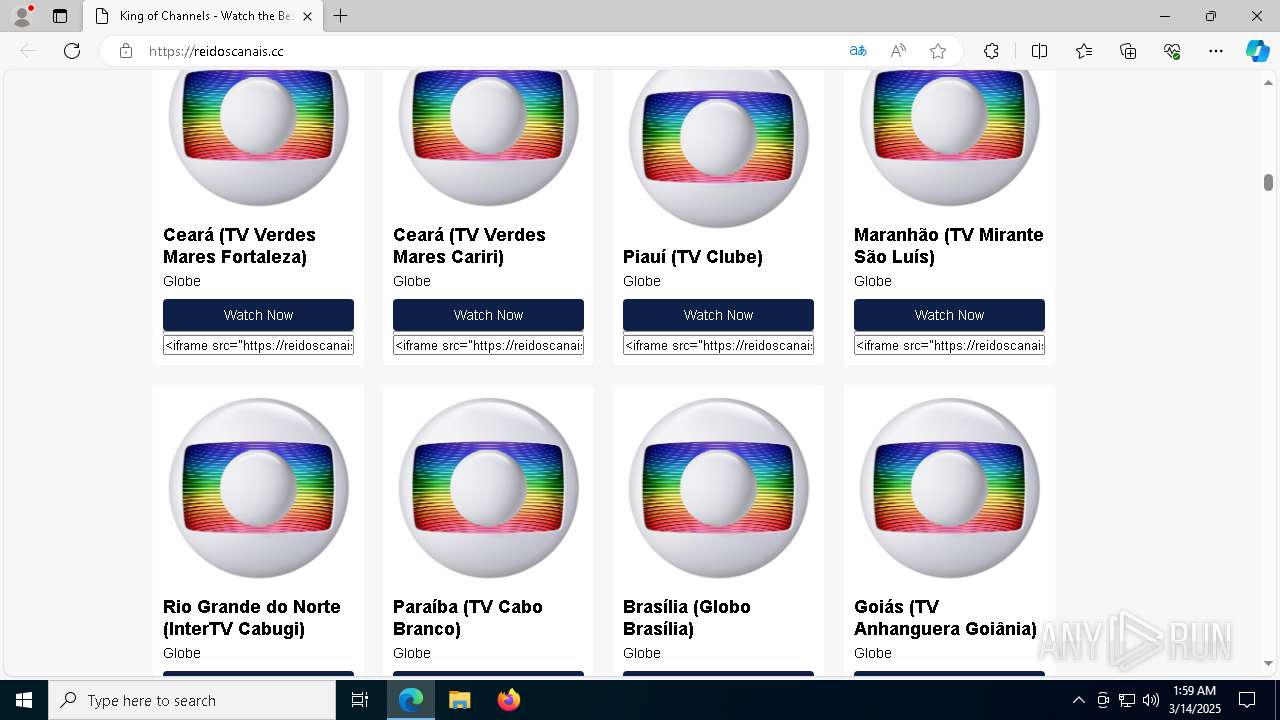The width and height of the screenshot is (1280, 720).
Task: Go back to previous page
Action: pos(28,51)
